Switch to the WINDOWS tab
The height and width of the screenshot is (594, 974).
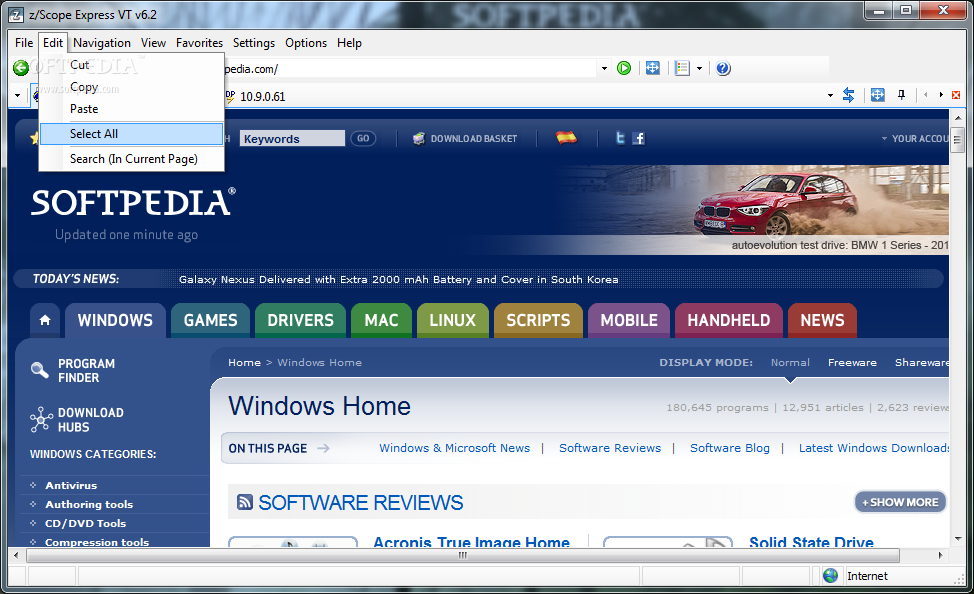(x=115, y=320)
